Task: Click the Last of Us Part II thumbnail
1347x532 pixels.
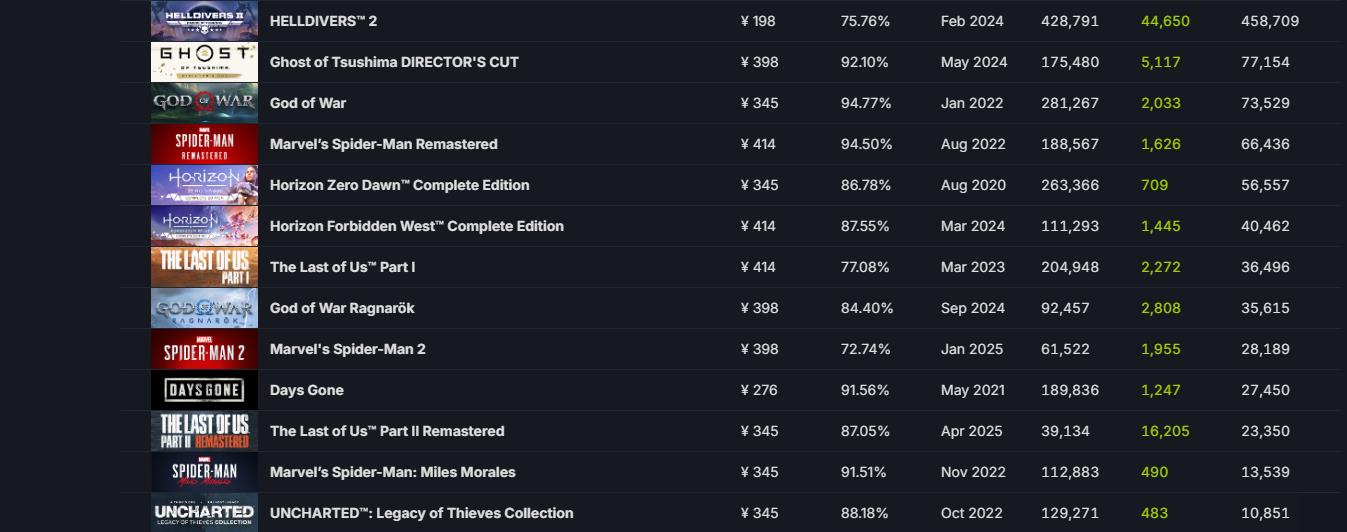Action: click(204, 431)
